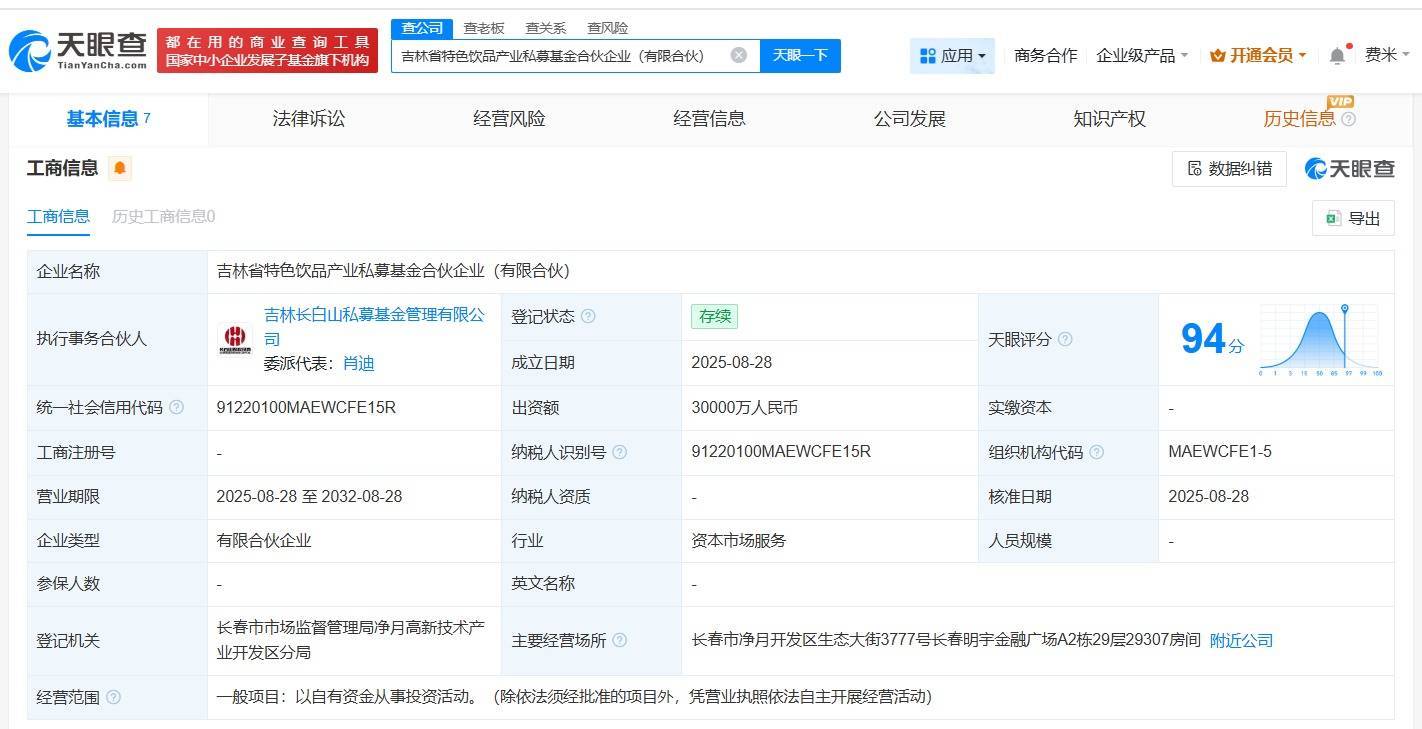
Task: Click the 商务合作 link
Action: click(x=1045, y=56)
